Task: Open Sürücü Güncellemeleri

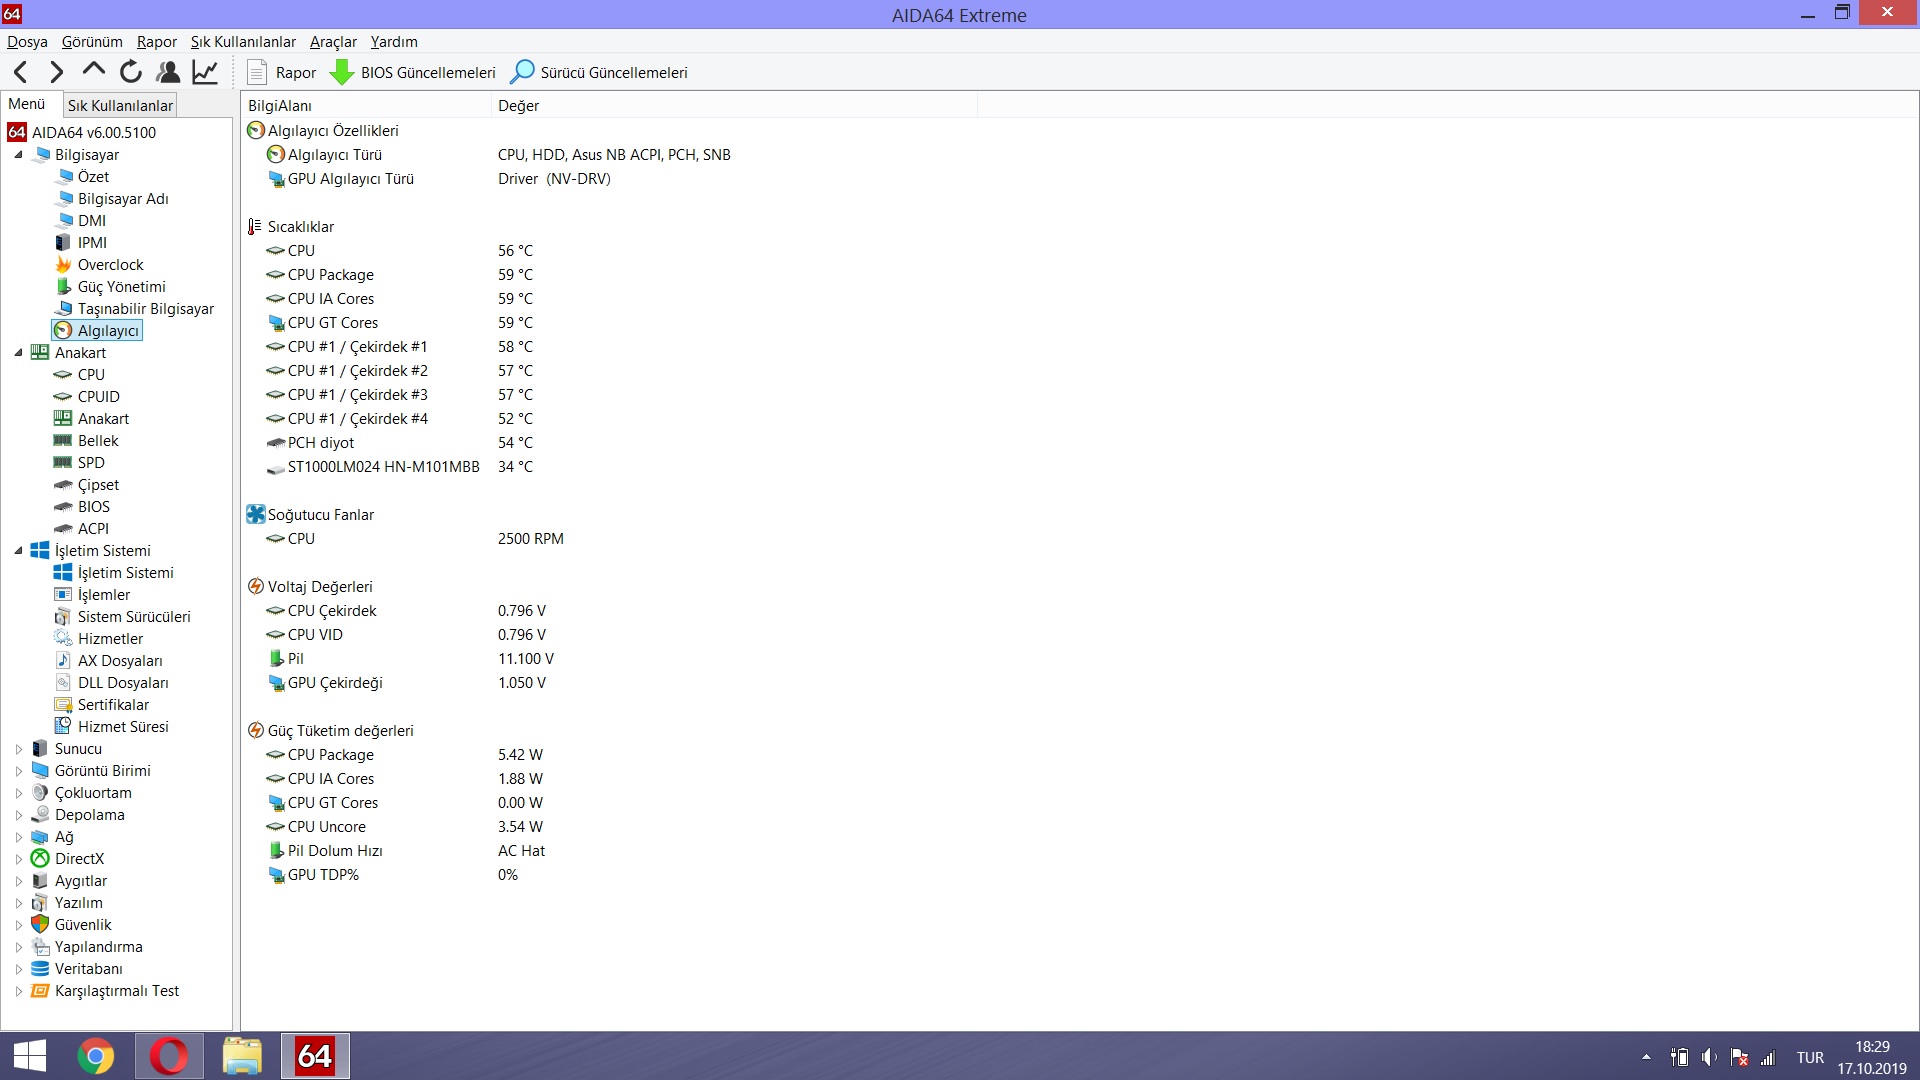Action: coord(598,72)
